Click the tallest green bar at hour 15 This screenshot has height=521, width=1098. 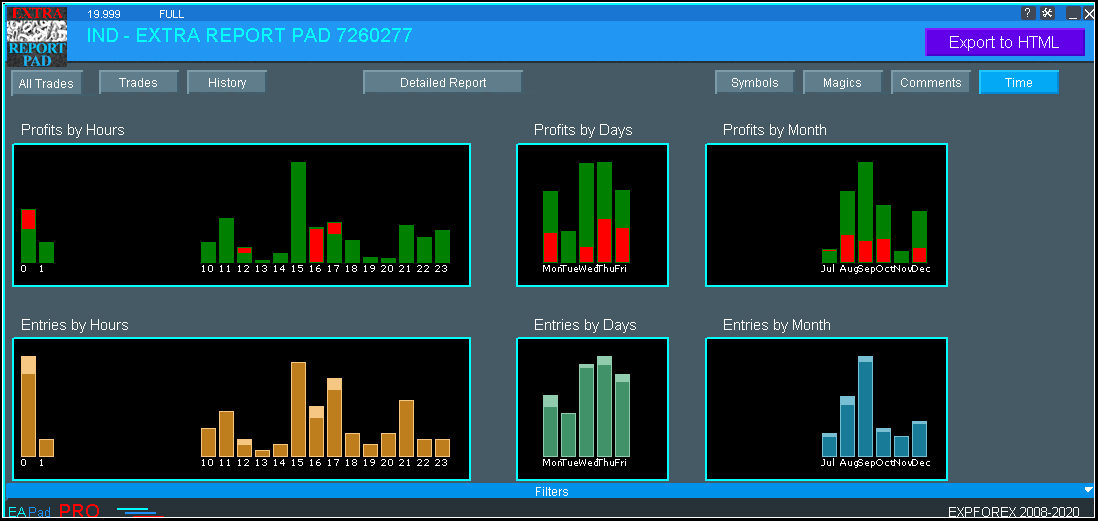click(298, 211)
